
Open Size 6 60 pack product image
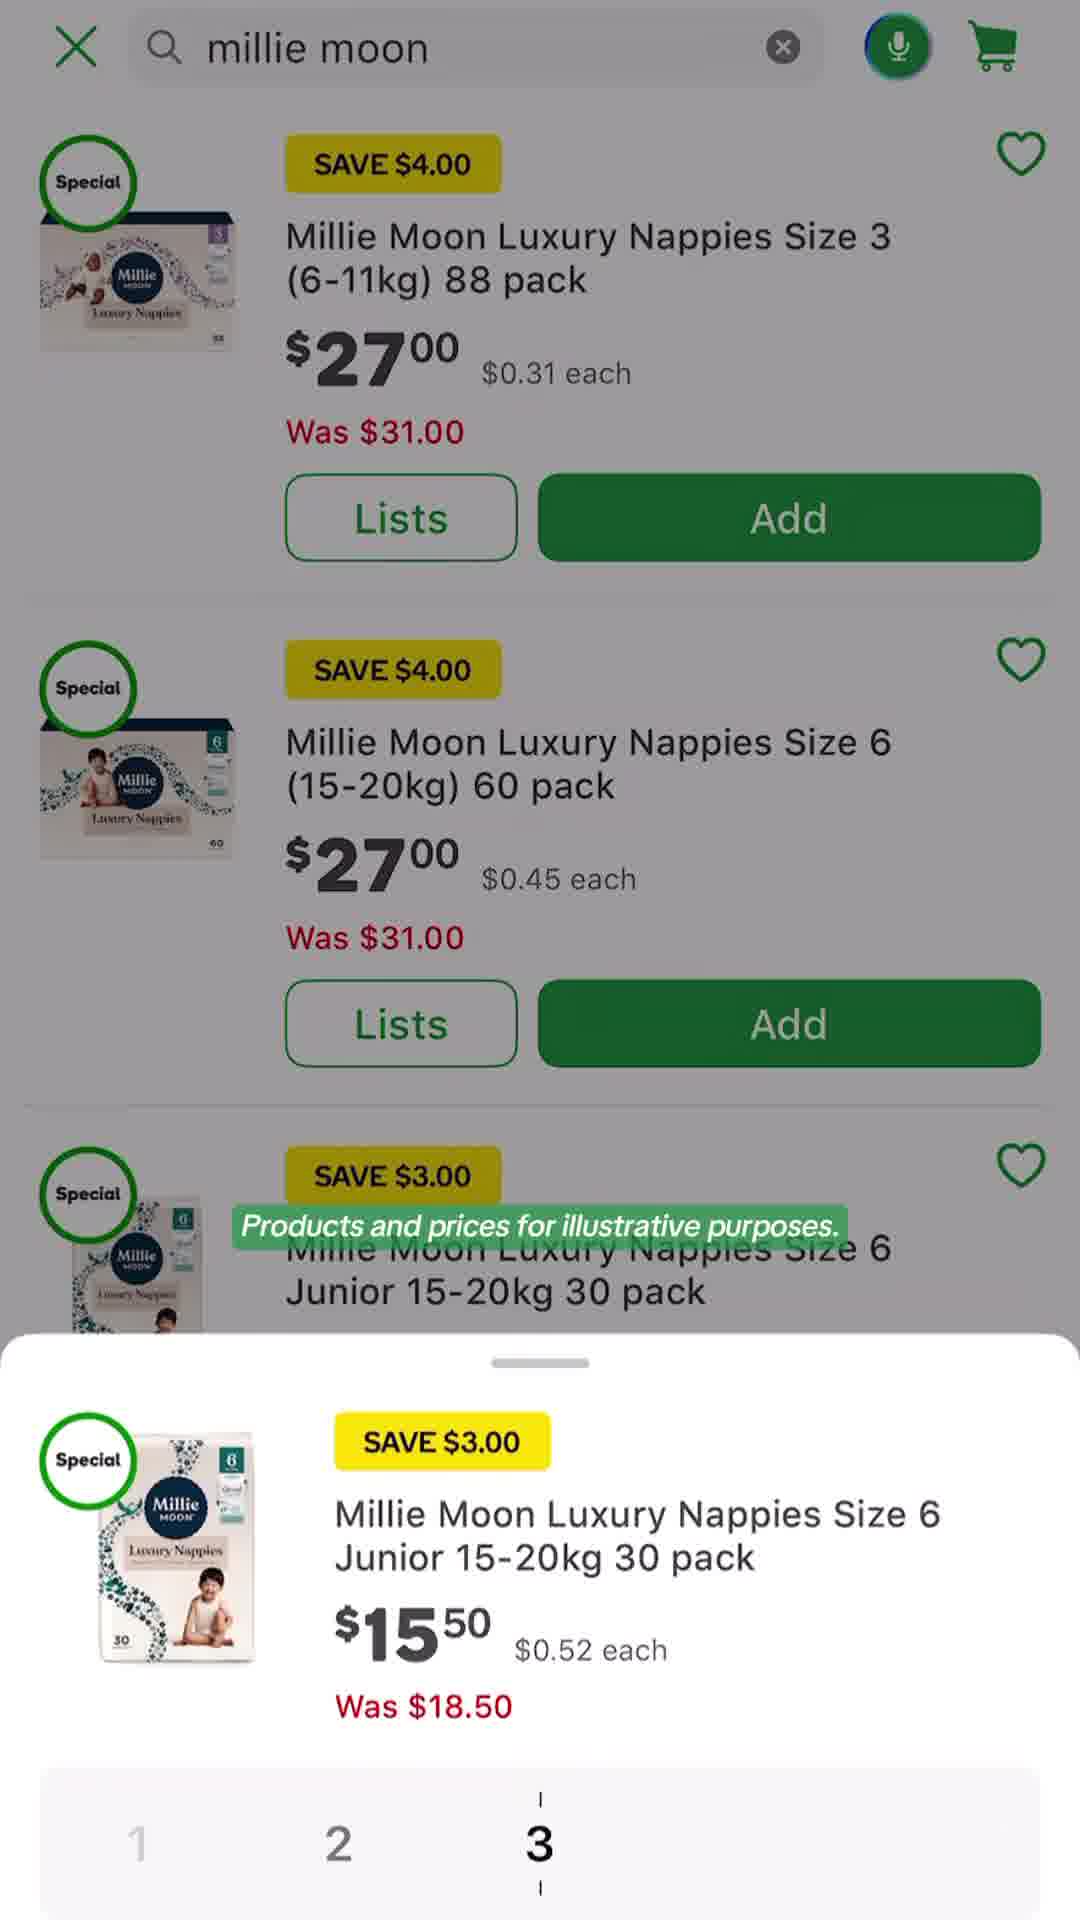point(137,787)
